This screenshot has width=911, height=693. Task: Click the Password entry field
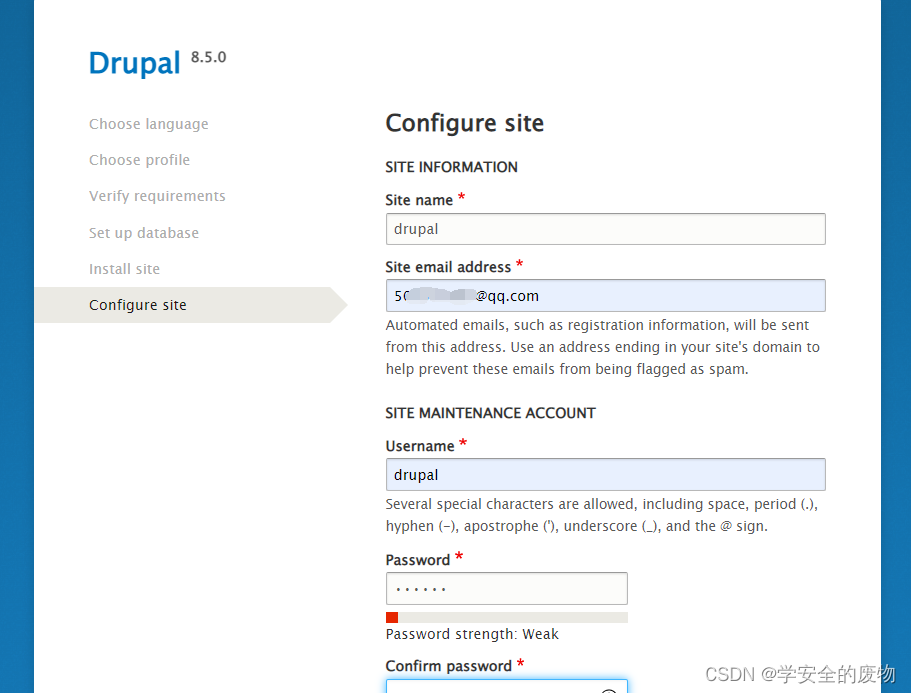click(x=506, y=588)
